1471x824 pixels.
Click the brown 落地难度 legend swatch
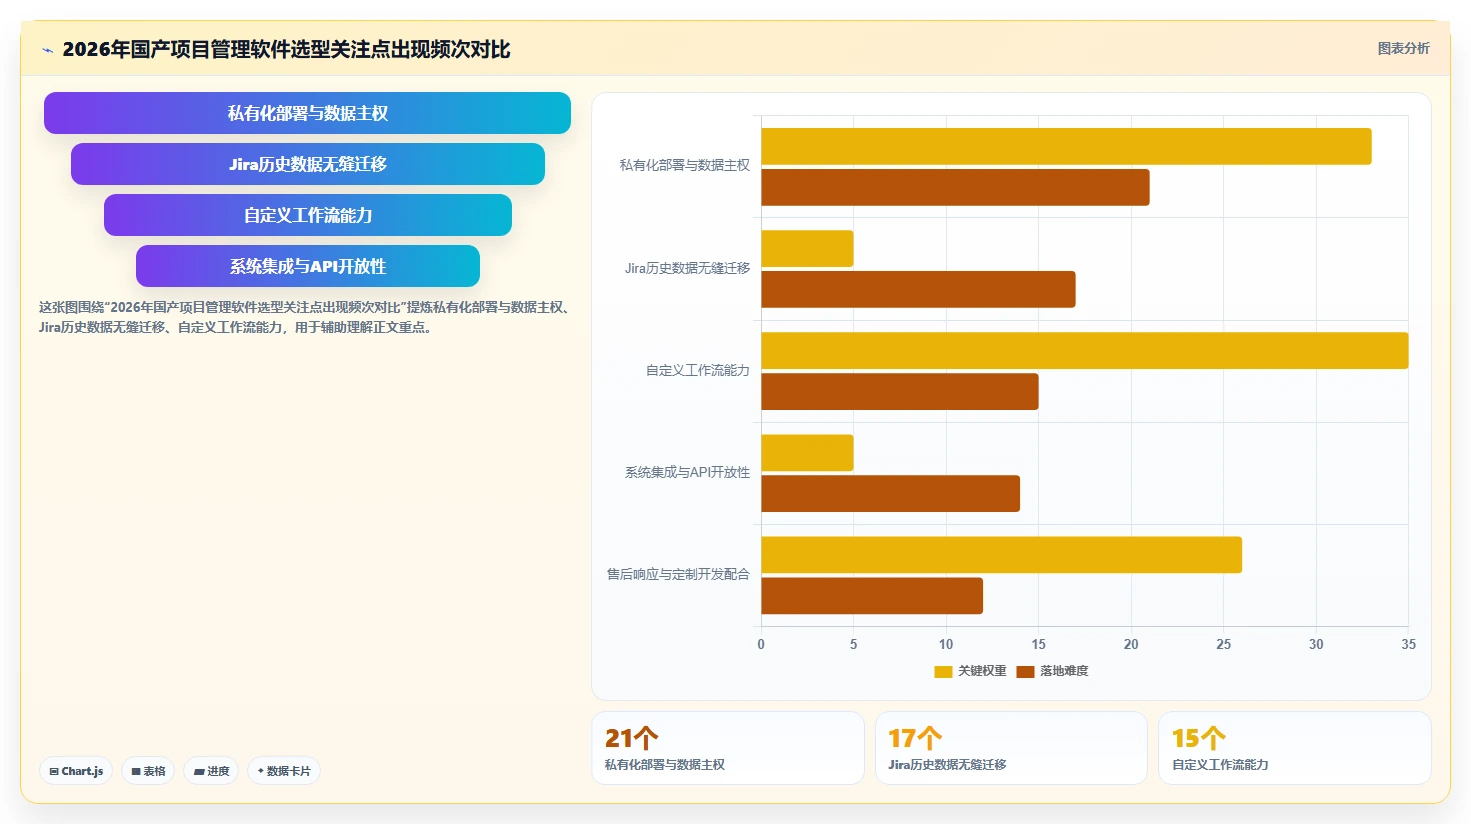(1025, 672)
